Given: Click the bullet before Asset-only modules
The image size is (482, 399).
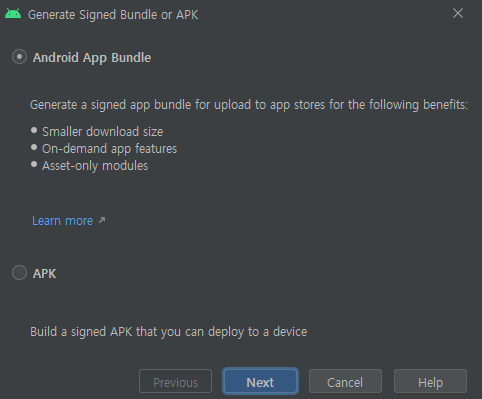Looking at the screenshot, I should click(34, 164).
